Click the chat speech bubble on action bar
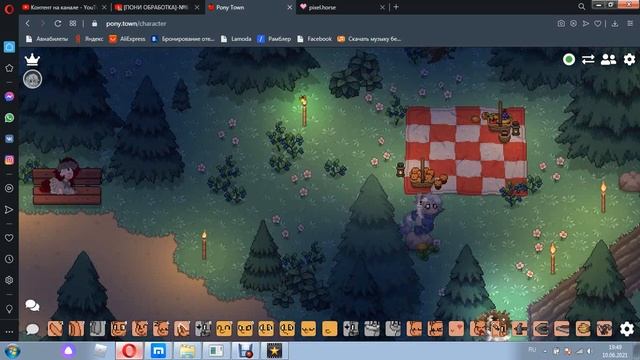 pos(32,329)
